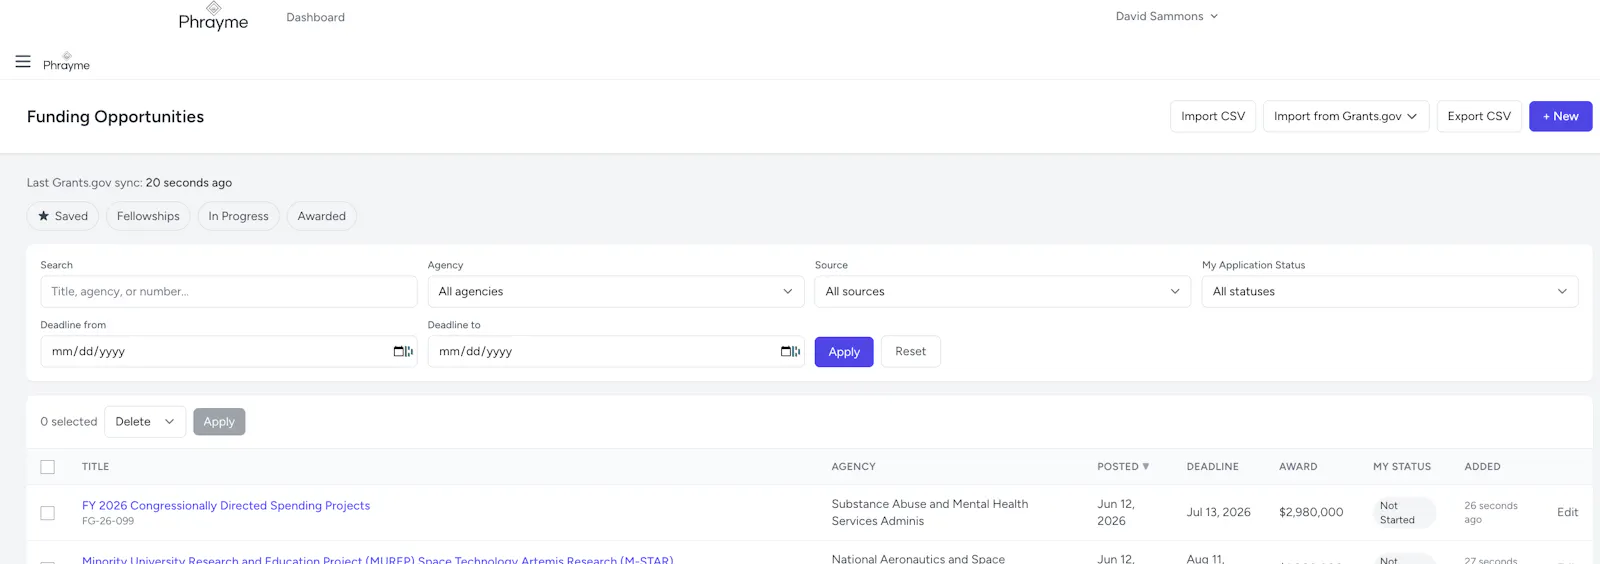The height and width of the screenshot is (564, 1600).
Task: Click the + New button
Action: 1560,116
